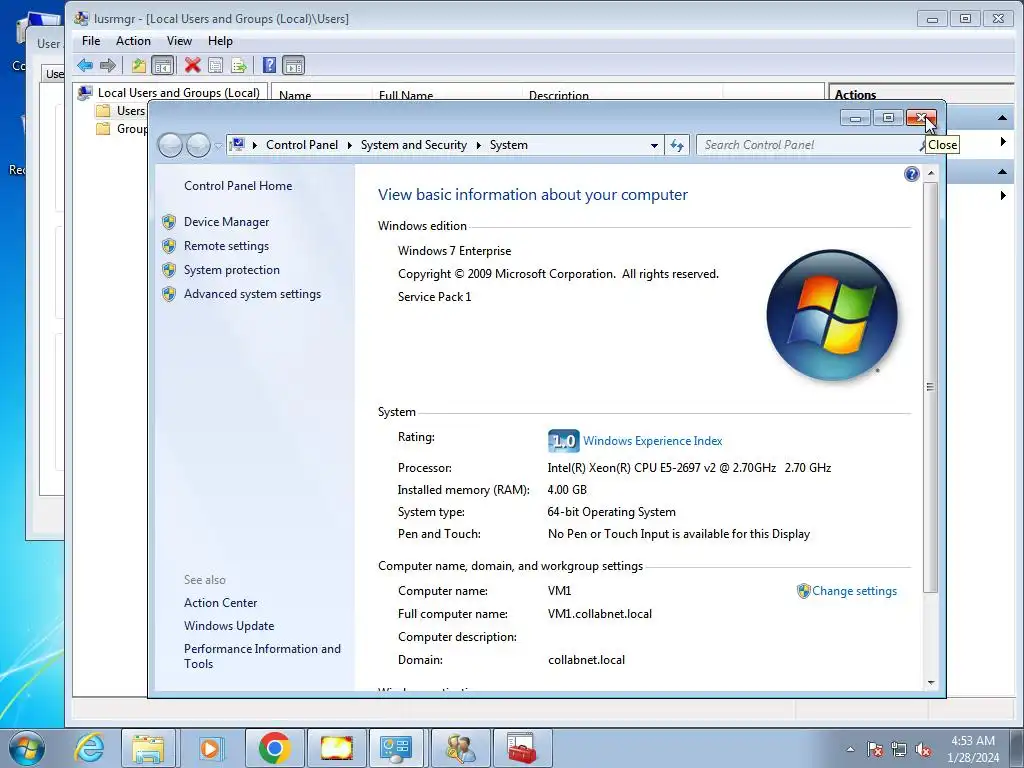Open Action Center link under See also
The height and width of the screenshot is (768, 1024).
click(220, 603)
